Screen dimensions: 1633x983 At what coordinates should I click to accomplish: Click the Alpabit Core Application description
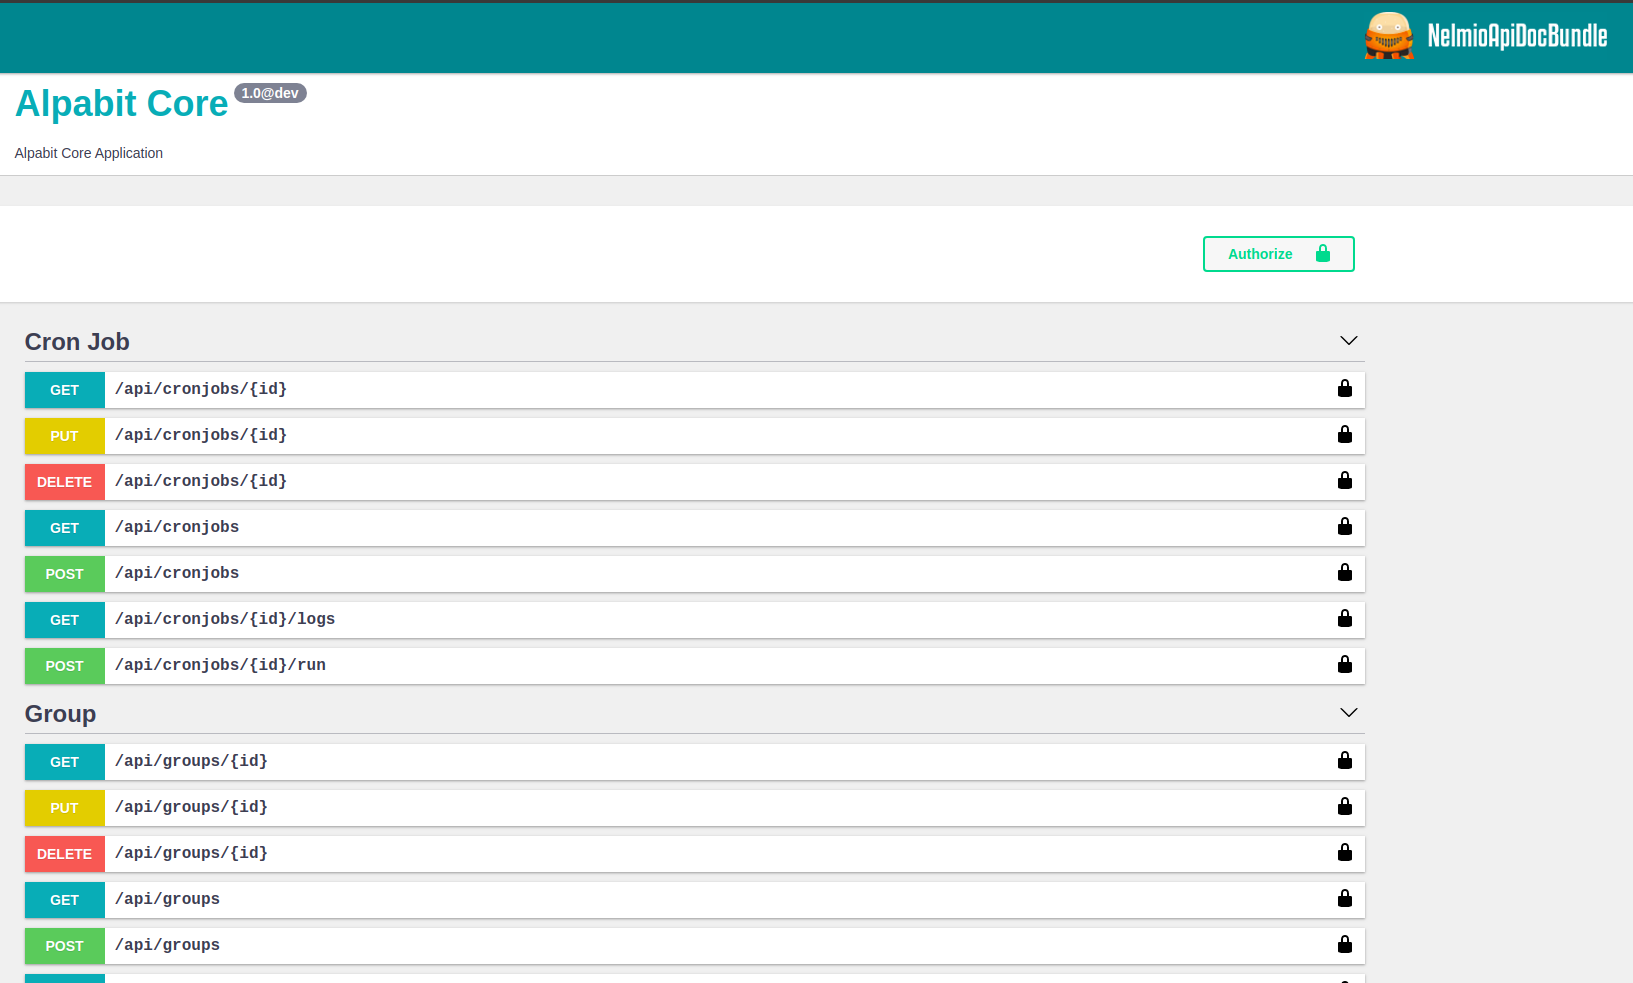click(x=89, y=153)
